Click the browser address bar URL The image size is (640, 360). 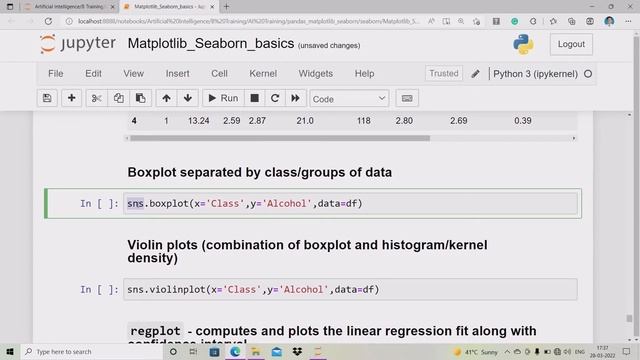coord(248,21)
